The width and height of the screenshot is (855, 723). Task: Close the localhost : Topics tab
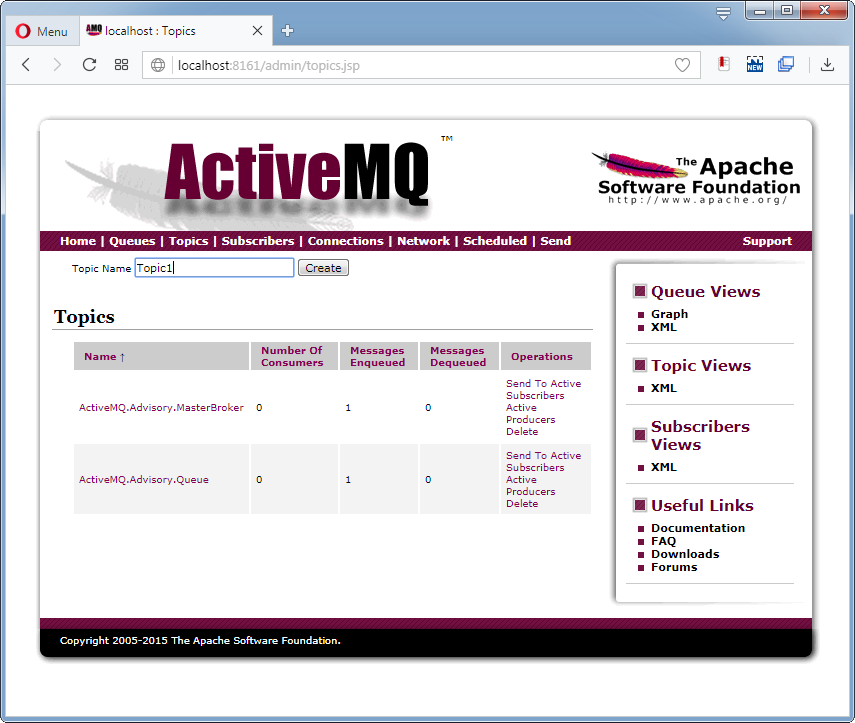(257, 31)
